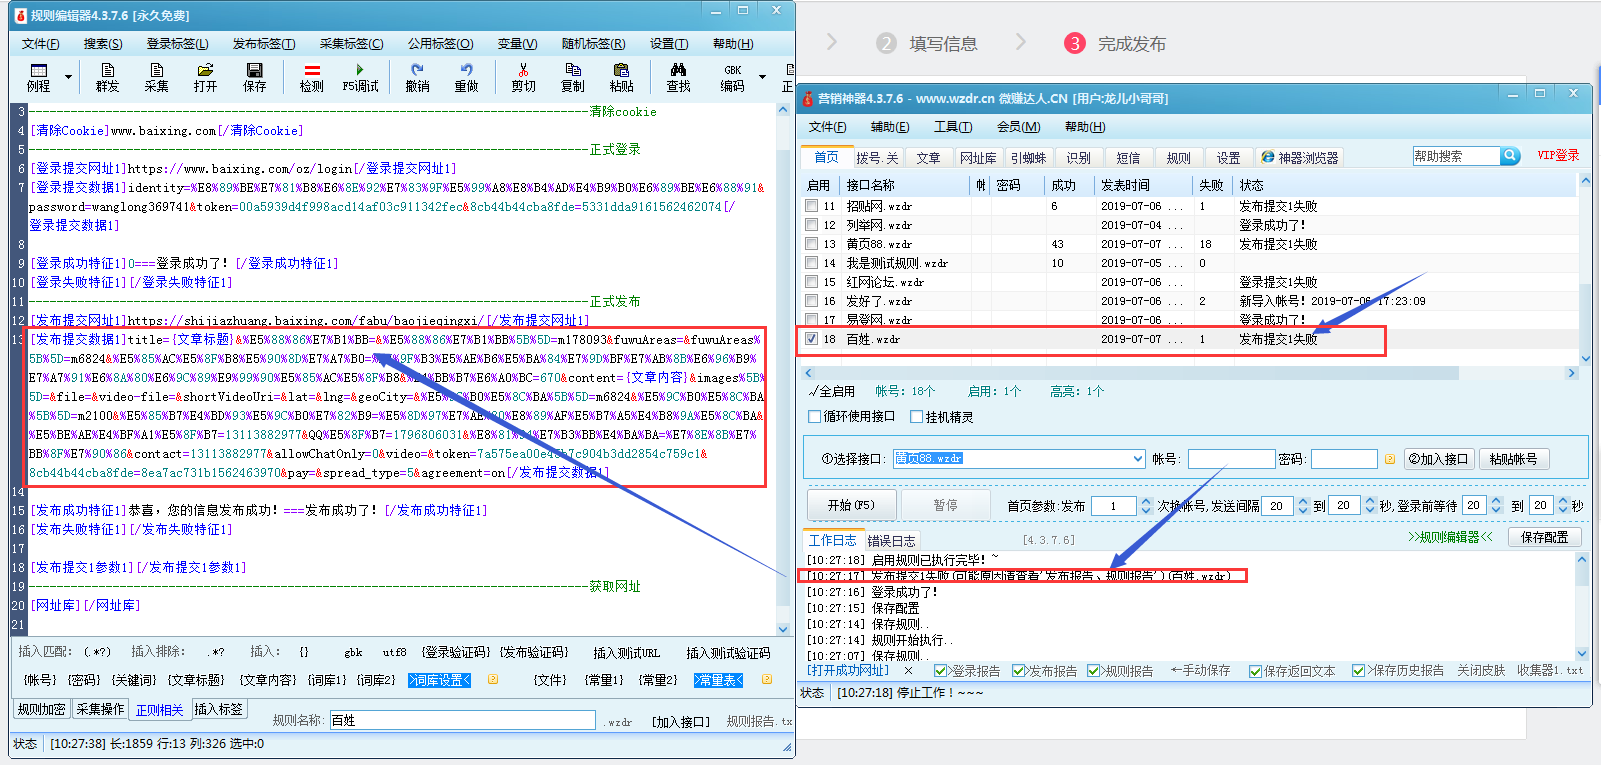Click the 采集 toolbar icon
This screenshot has height=765, width=1601.
coord(157,77)
